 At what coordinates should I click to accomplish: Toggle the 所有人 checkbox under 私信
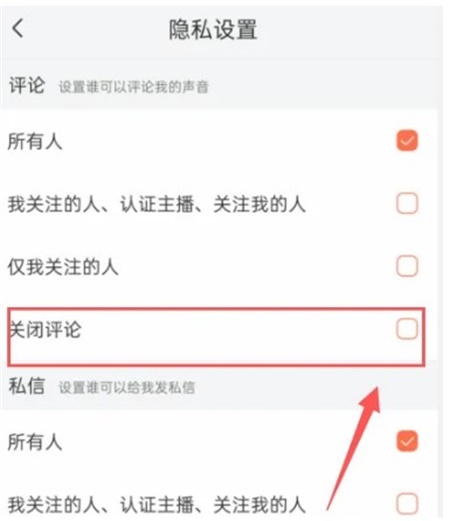click(407, 441)
